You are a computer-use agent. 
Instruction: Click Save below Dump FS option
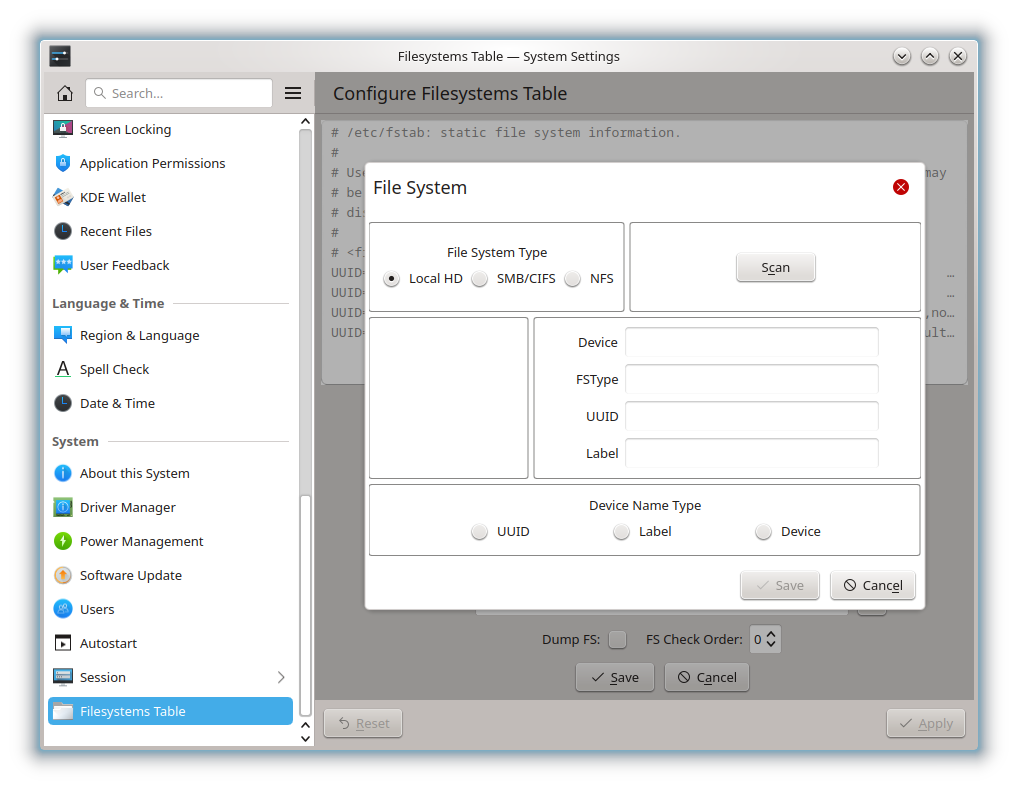[x=615, y=678]
